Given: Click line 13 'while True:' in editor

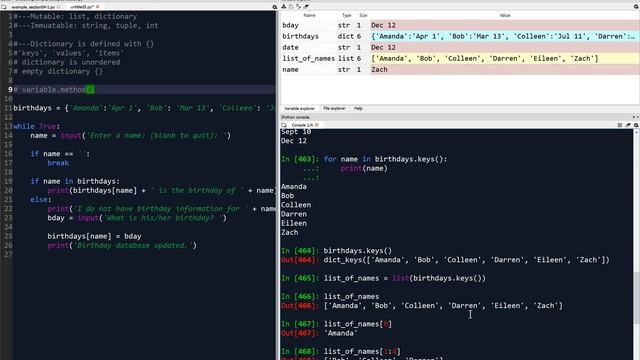Looking at the screenshot, I should (x=36, y=126).
